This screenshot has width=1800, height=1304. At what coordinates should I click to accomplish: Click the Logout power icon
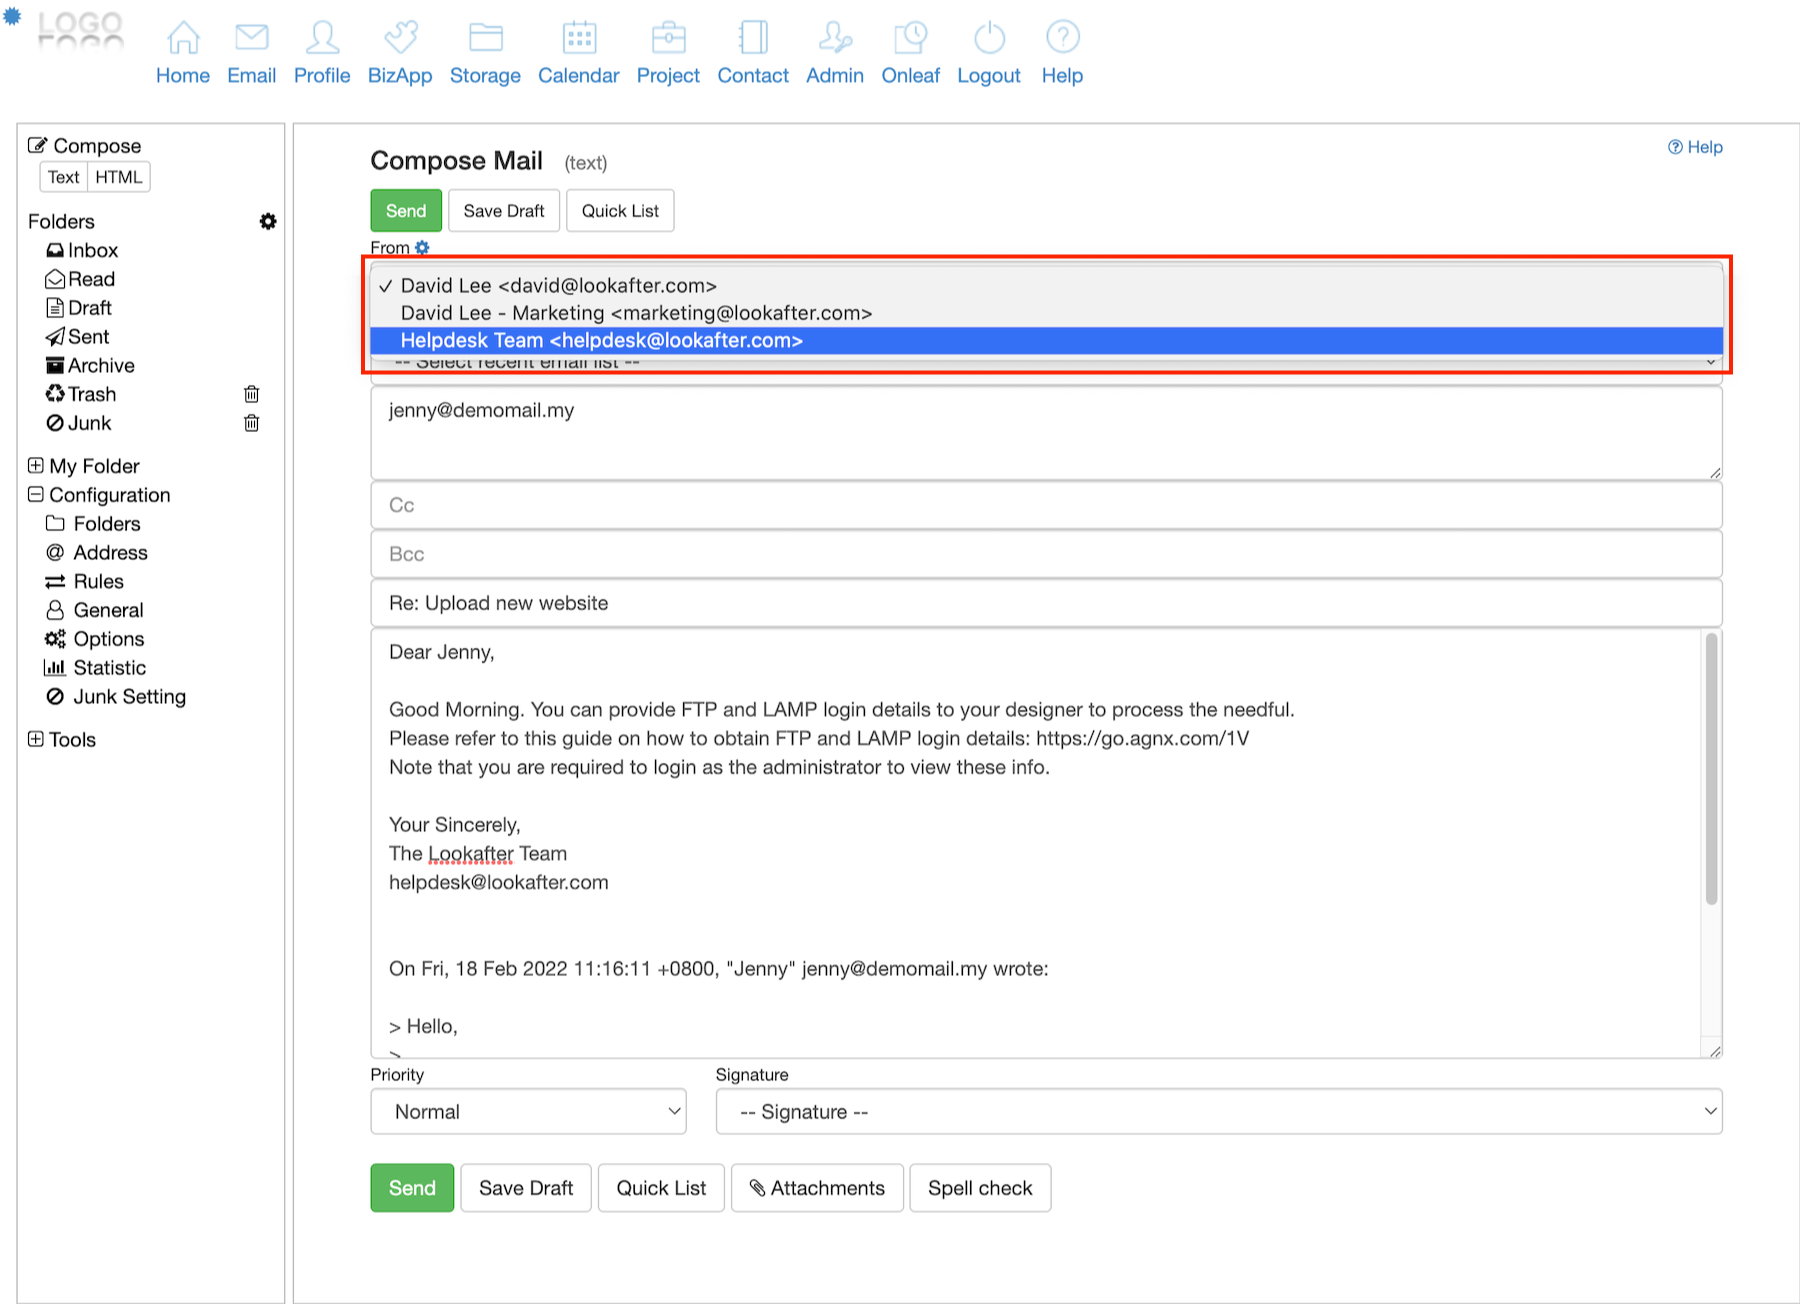point(988,38)
